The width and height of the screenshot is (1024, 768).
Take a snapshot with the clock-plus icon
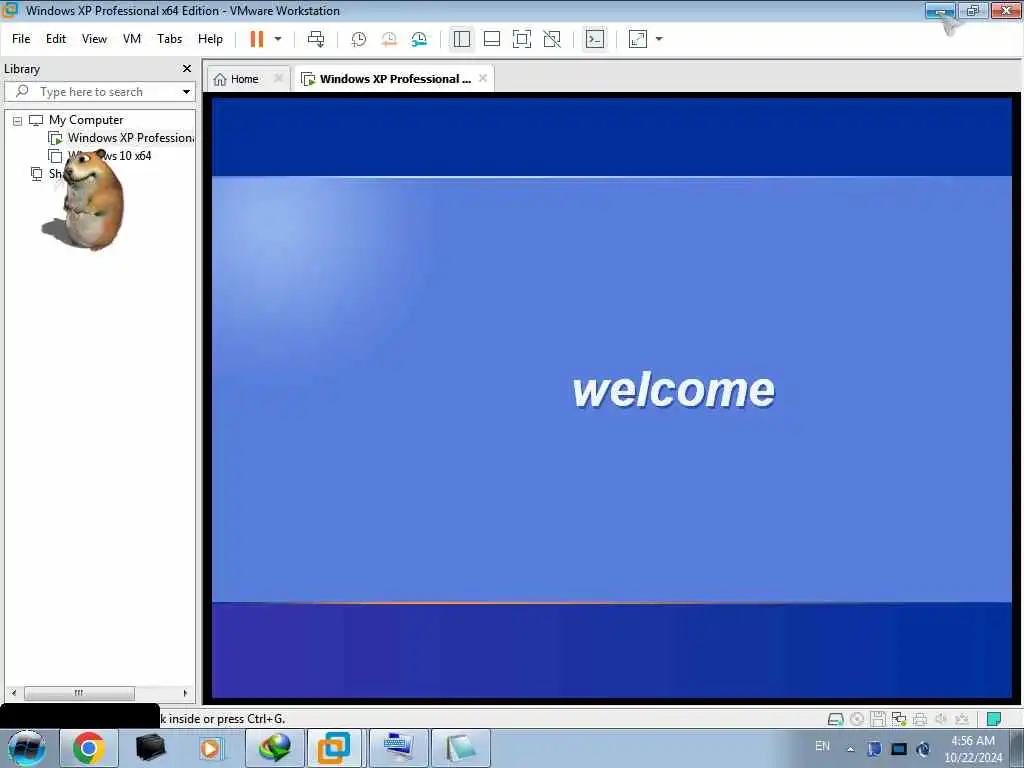(x=359, y=39)
